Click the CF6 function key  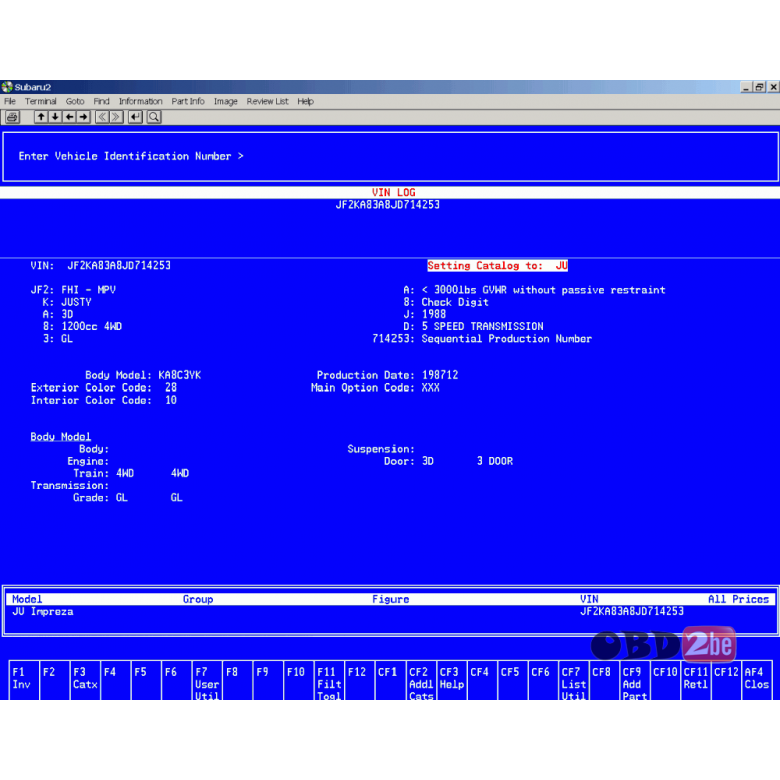pyautogui.click(x=543, y=680)
